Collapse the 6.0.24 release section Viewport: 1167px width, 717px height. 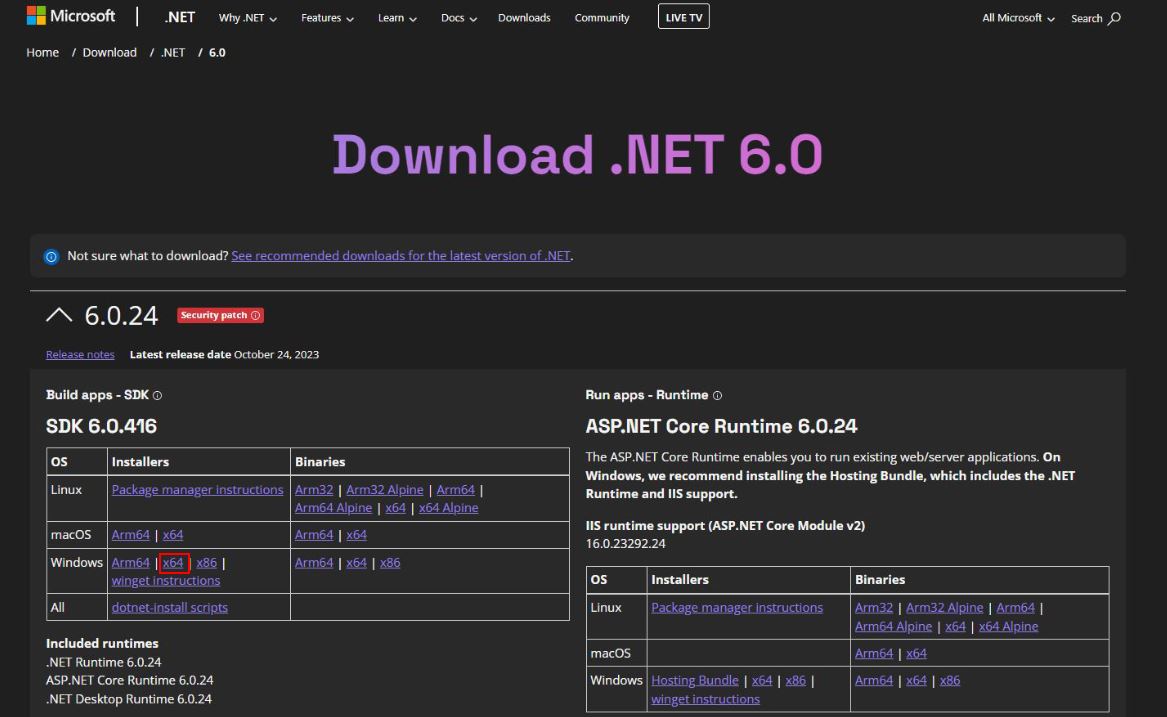tap(60, 316)
